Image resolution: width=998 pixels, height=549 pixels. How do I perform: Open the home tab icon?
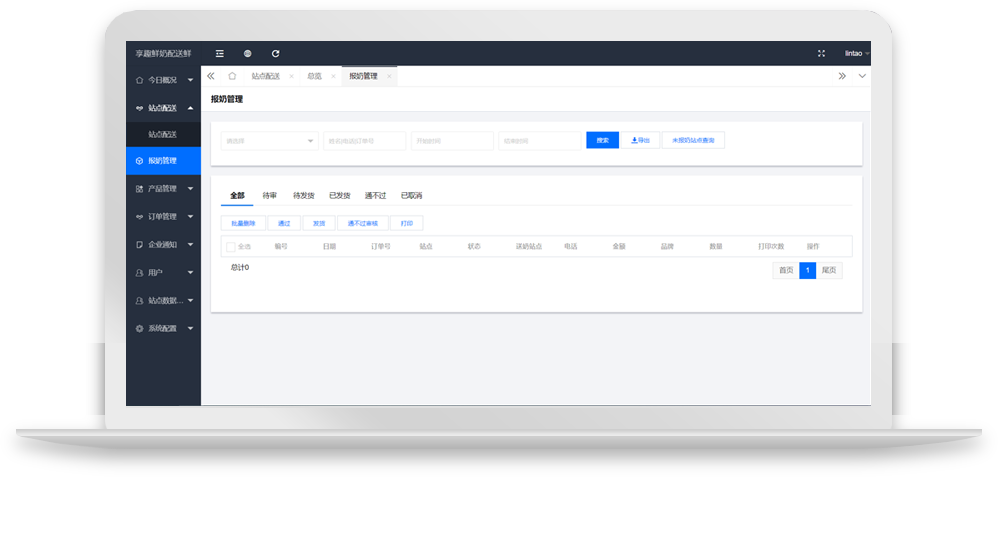[232, 76]
